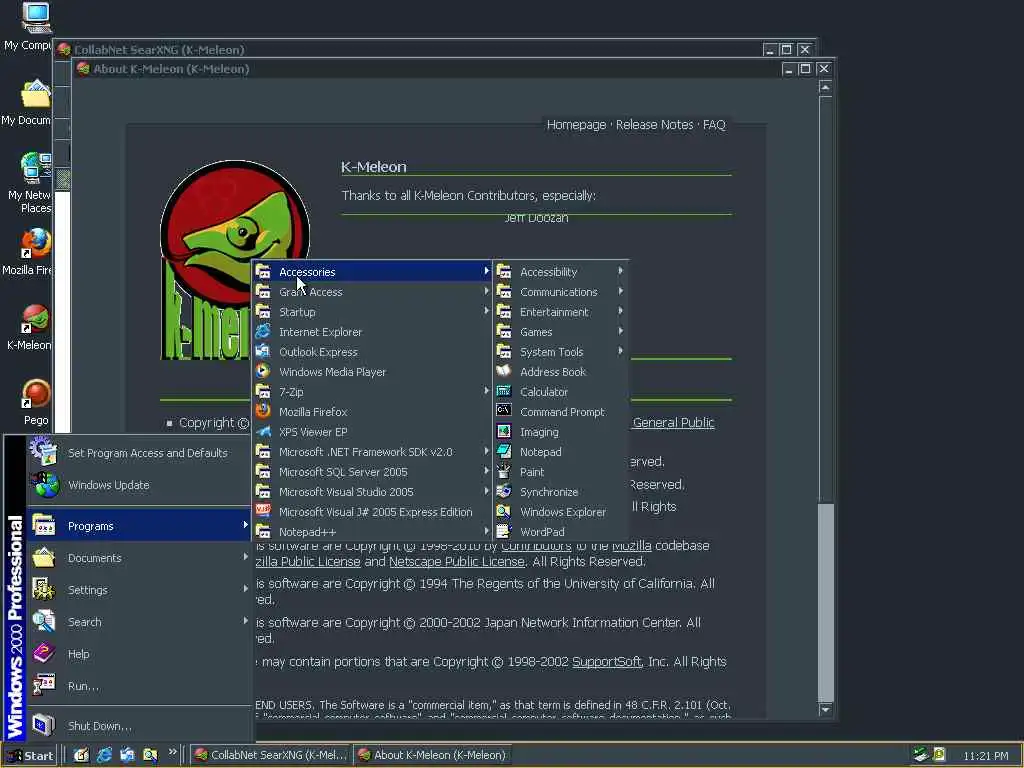This screenshot has width=1024, height=768.
Task: Open Windows Update in Start menu
Action: (139, 485)
